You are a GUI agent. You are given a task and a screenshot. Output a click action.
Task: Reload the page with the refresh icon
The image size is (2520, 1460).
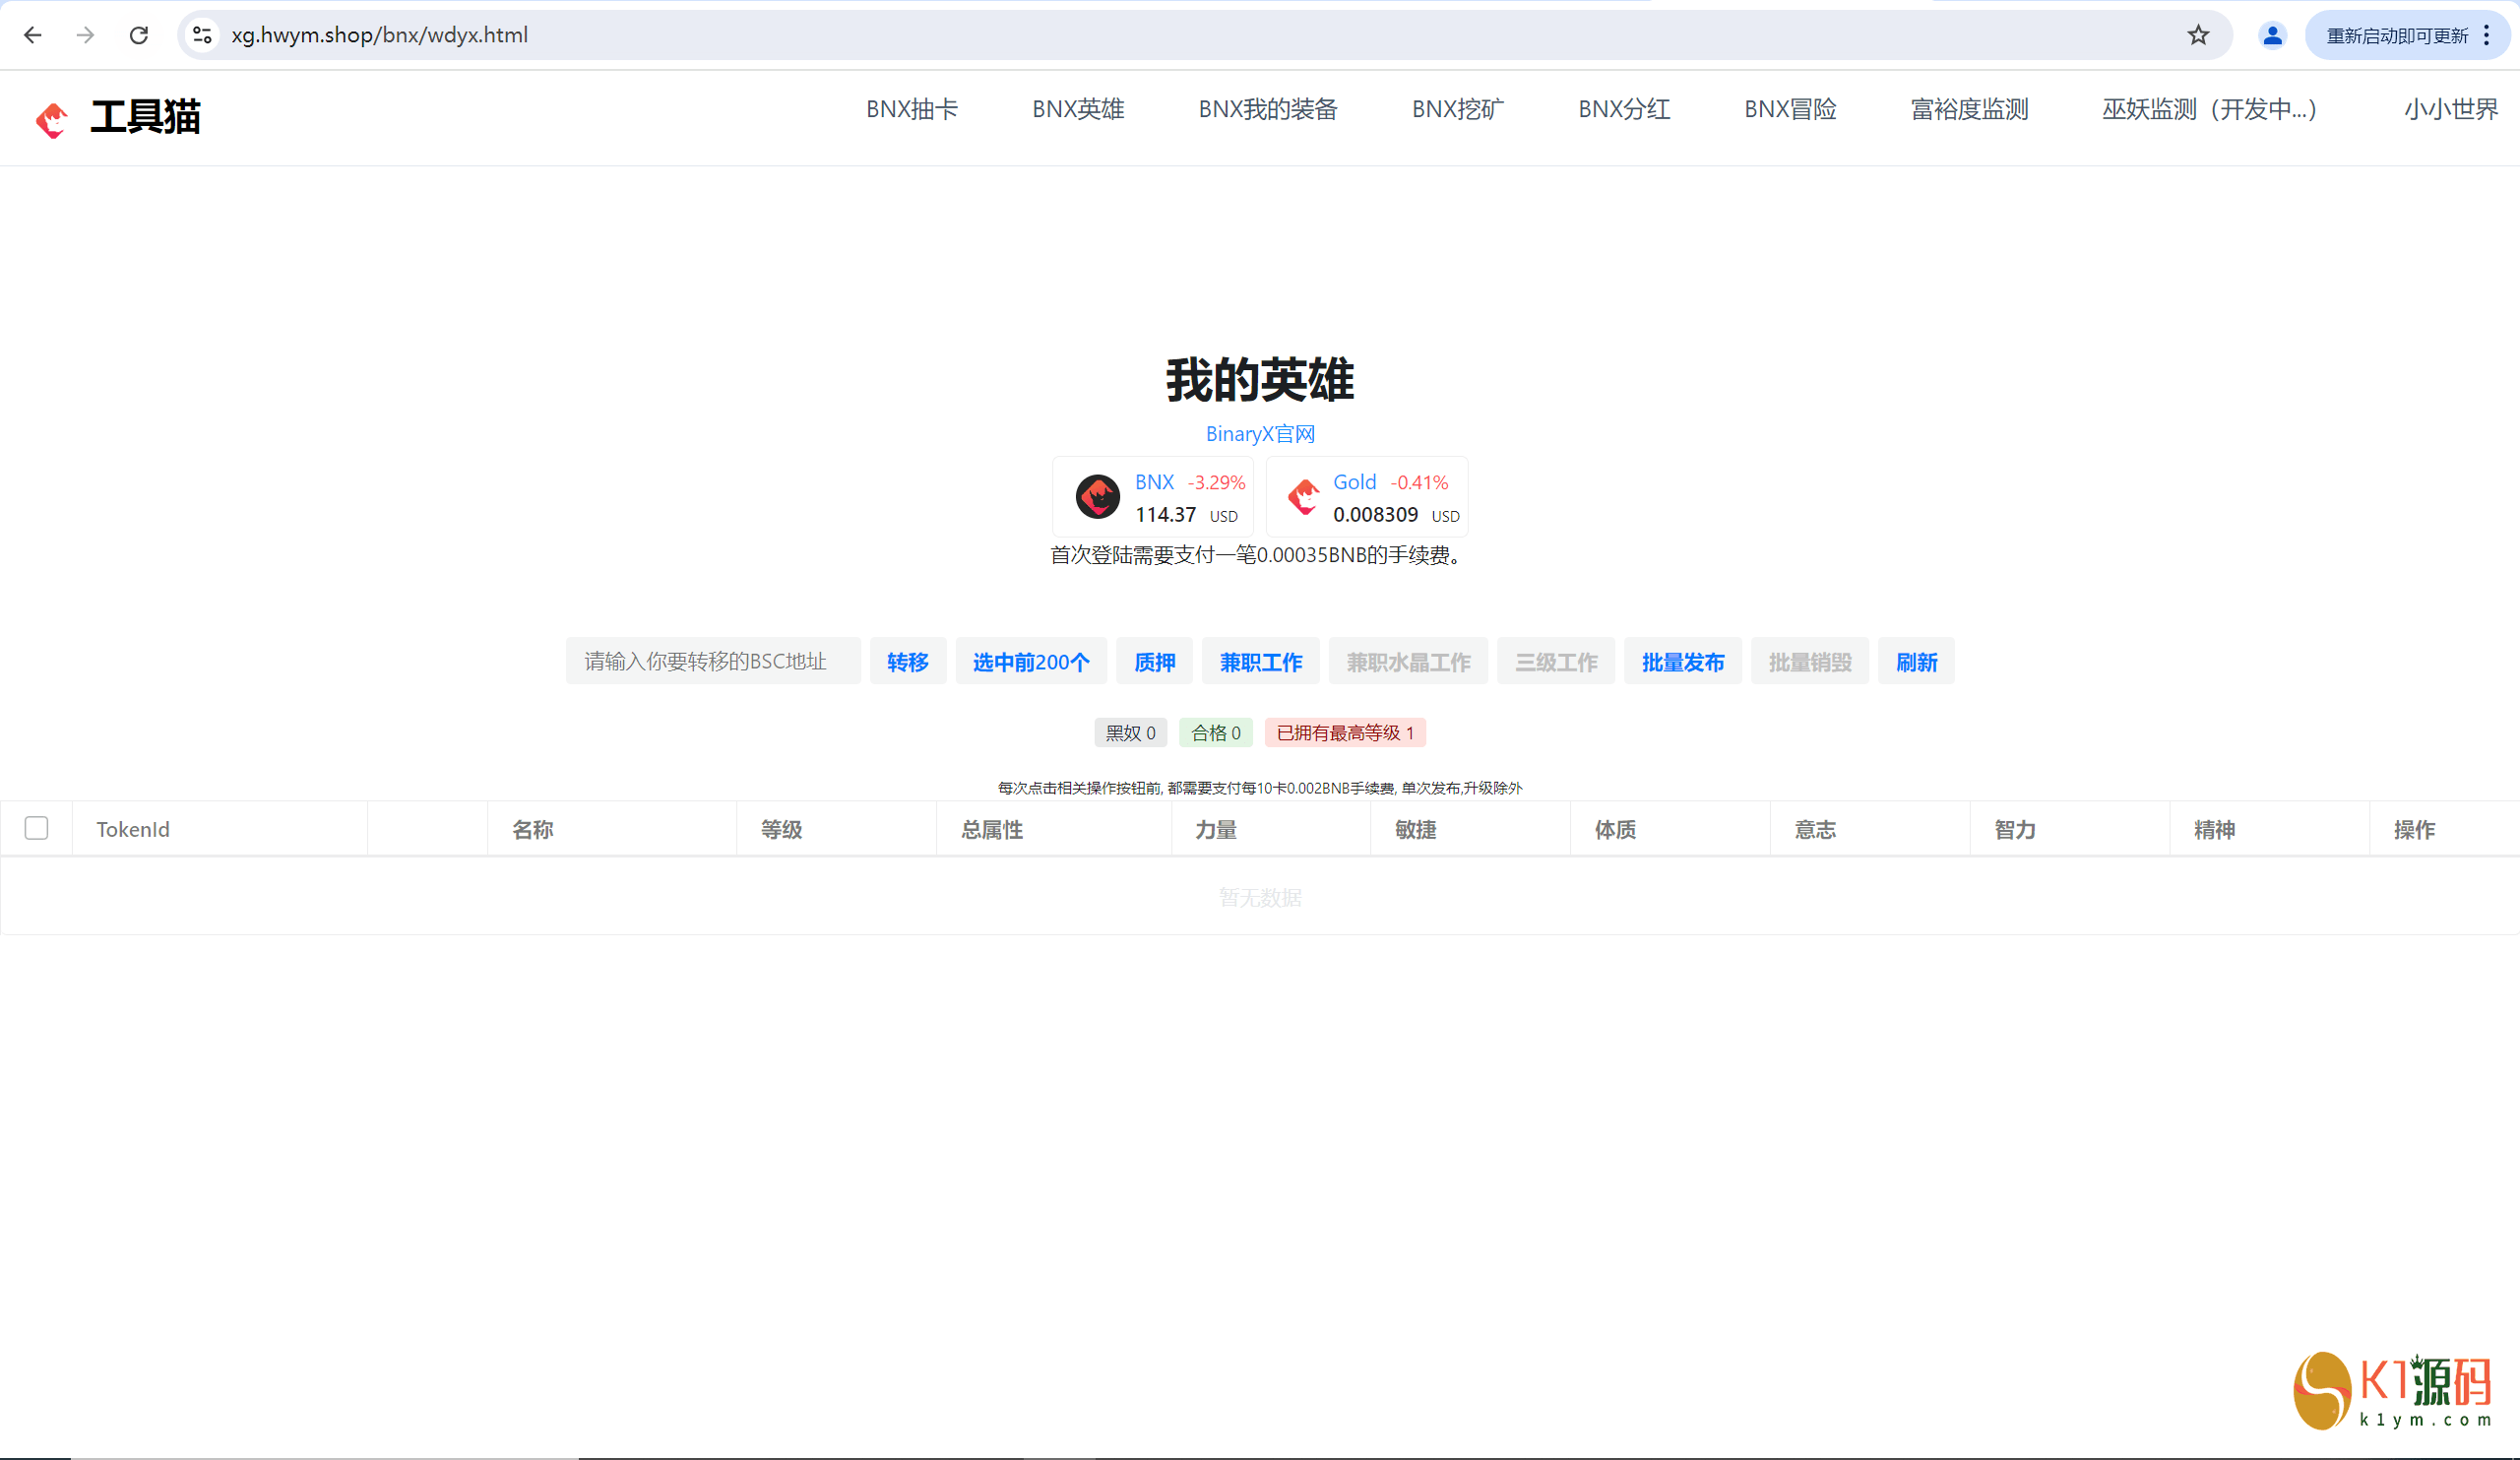pyautogui.click(x=139, y=35)
